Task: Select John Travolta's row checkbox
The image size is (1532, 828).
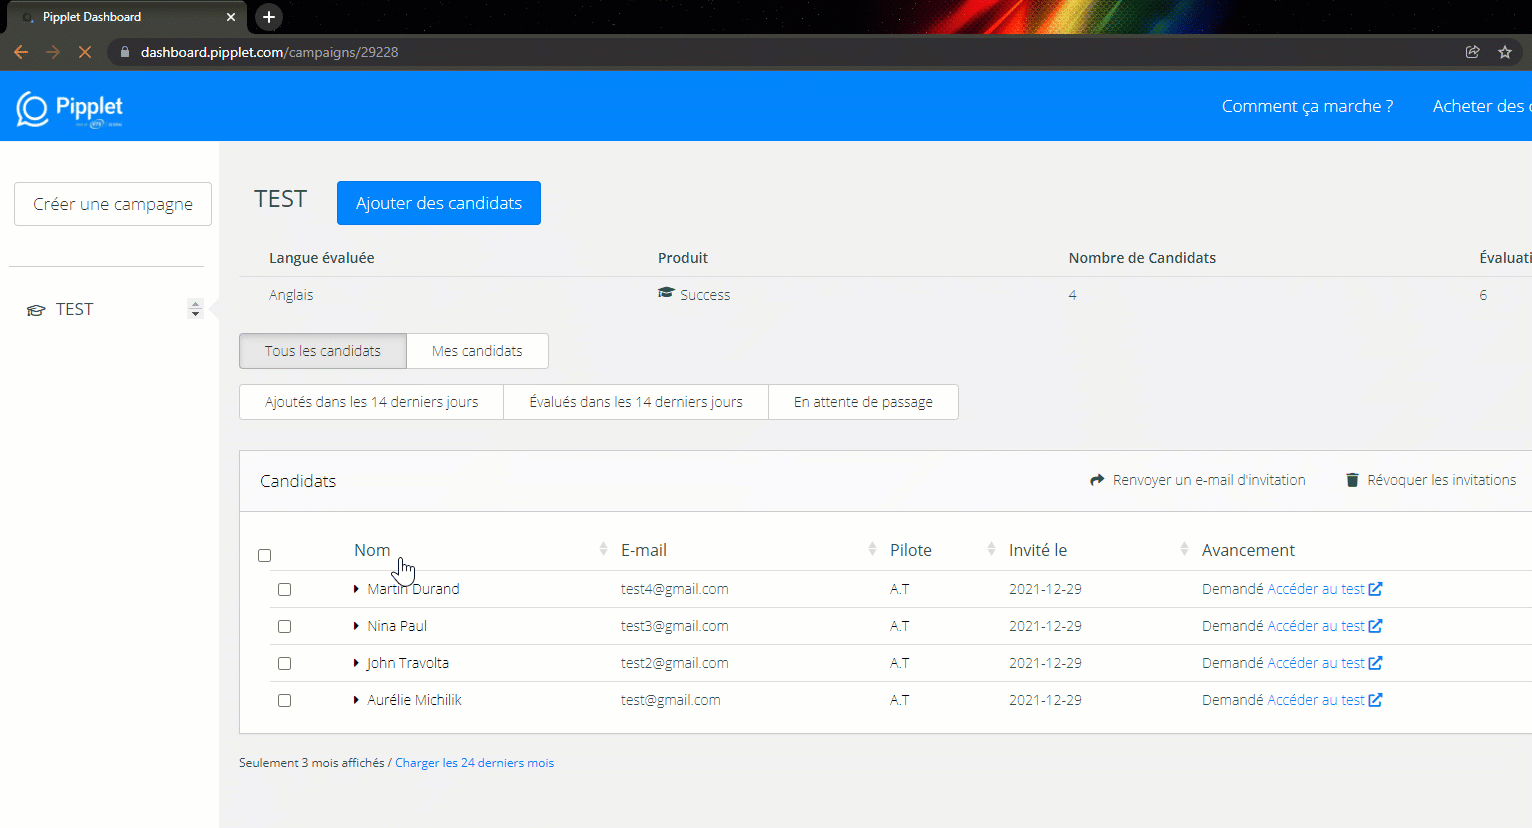Action: (x=285, y=663)
